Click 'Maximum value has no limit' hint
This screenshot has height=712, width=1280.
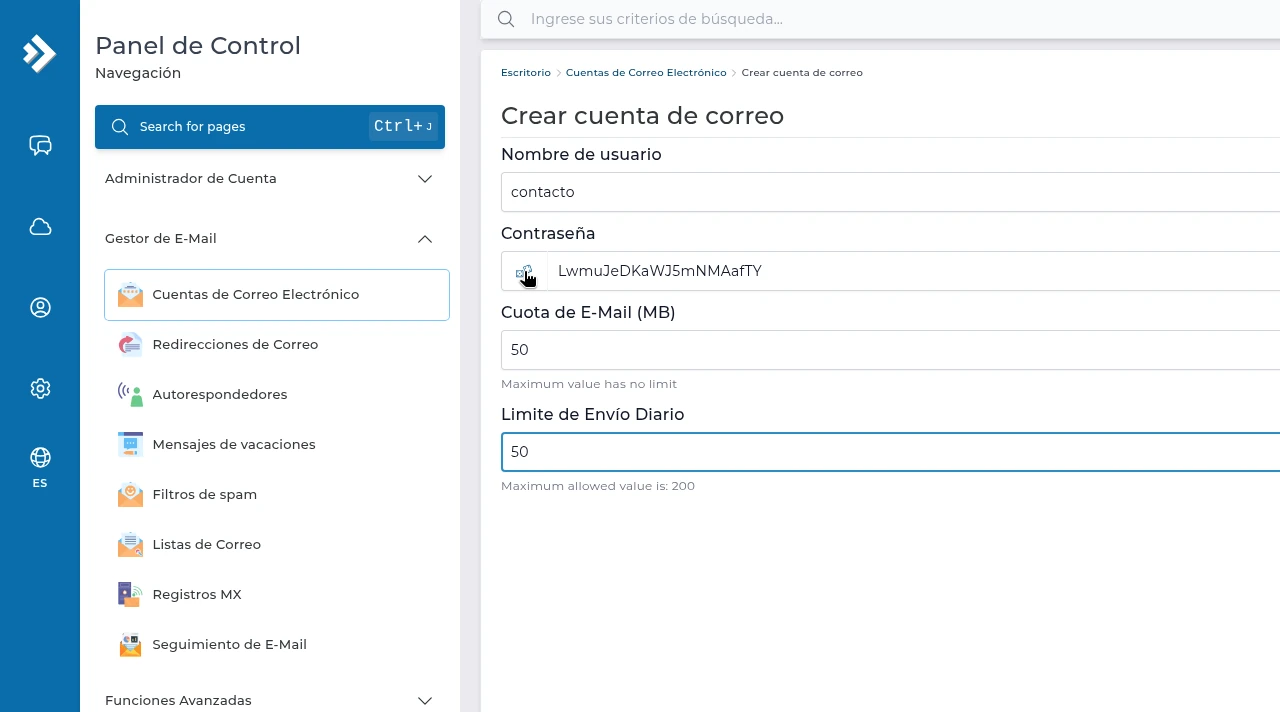[x=589, y=384]
